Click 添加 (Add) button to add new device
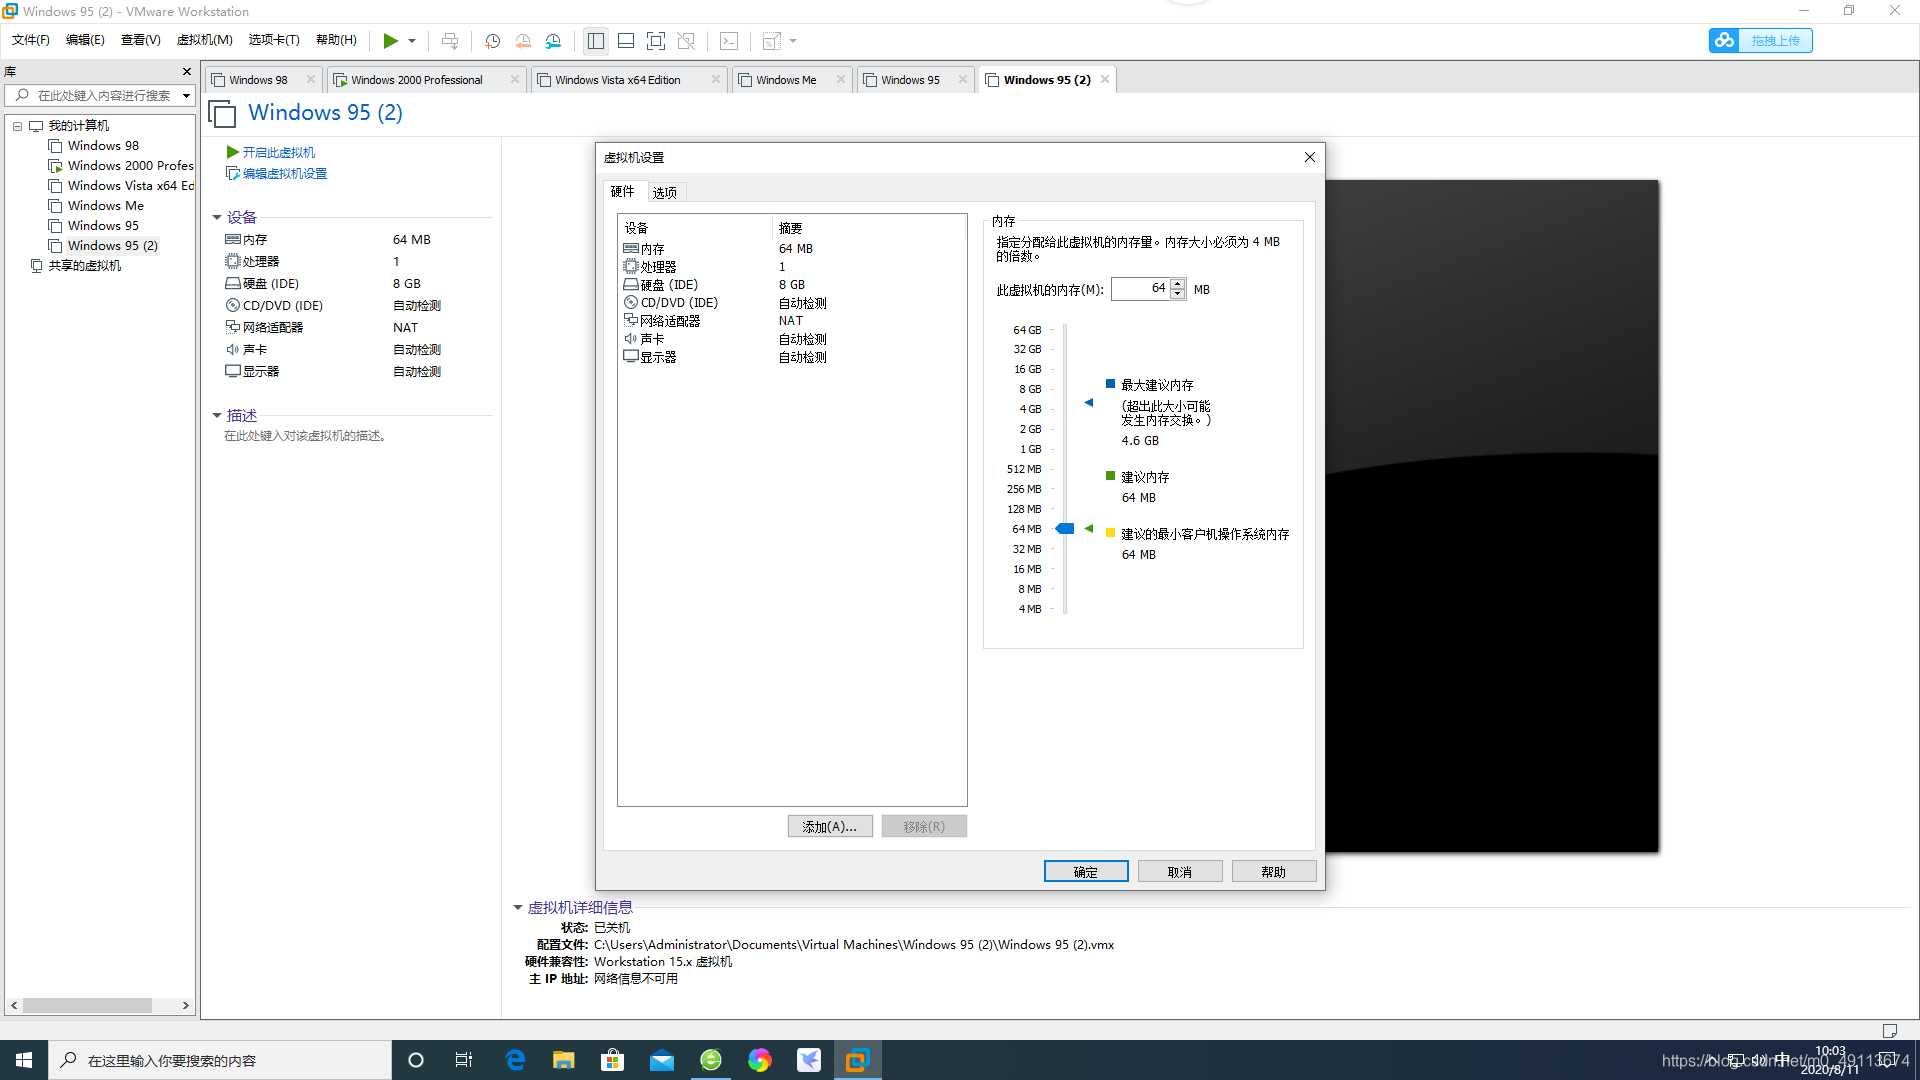The height and width of the screenshot is (1080, 1920). [828, 825]
